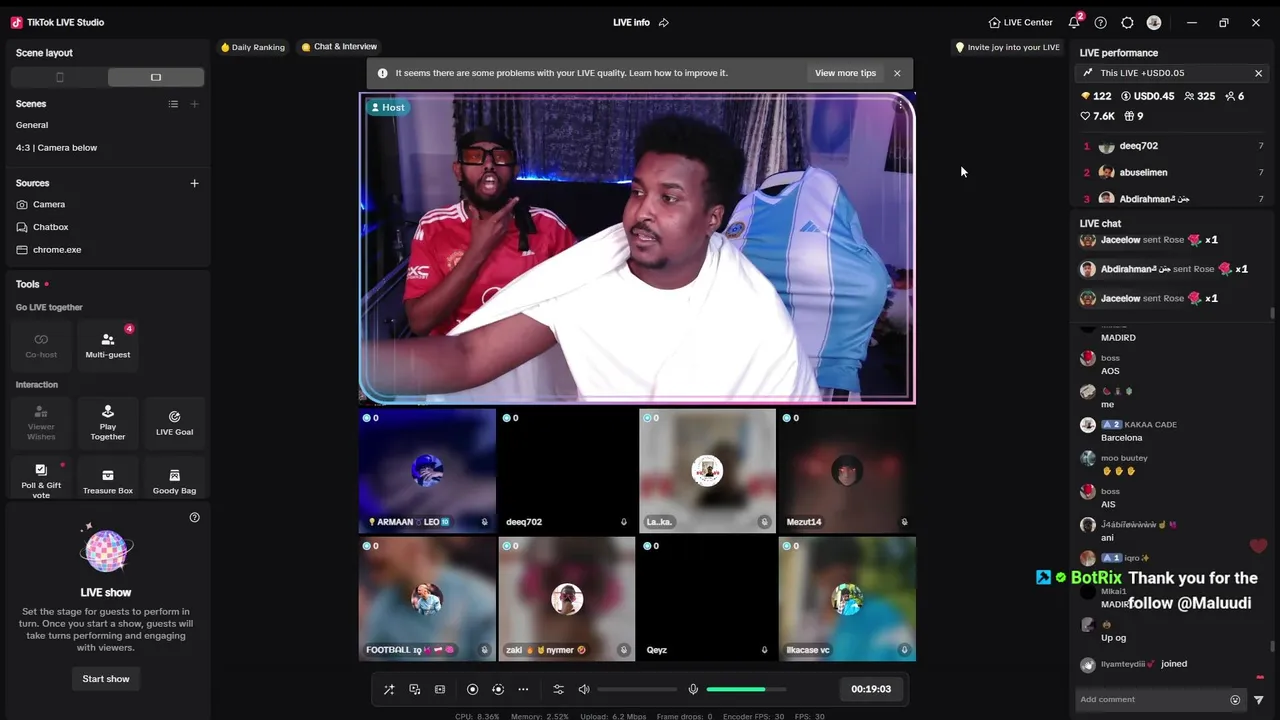Viewport: 1280px width, 720px height.
Task: Dismiss the LIVE quality warning
Action: 897,73
